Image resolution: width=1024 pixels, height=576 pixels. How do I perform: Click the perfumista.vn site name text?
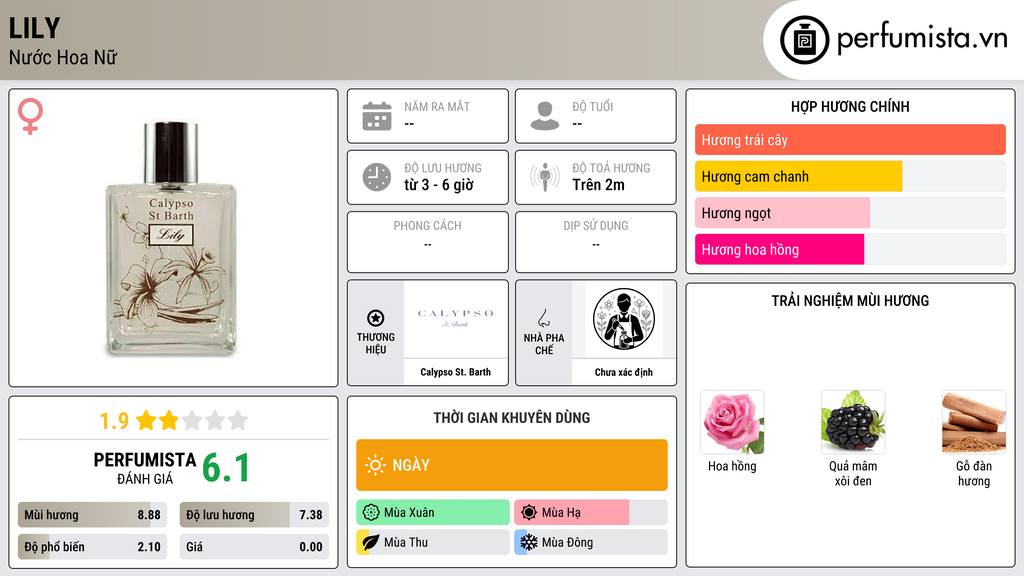tap(922, 38)
